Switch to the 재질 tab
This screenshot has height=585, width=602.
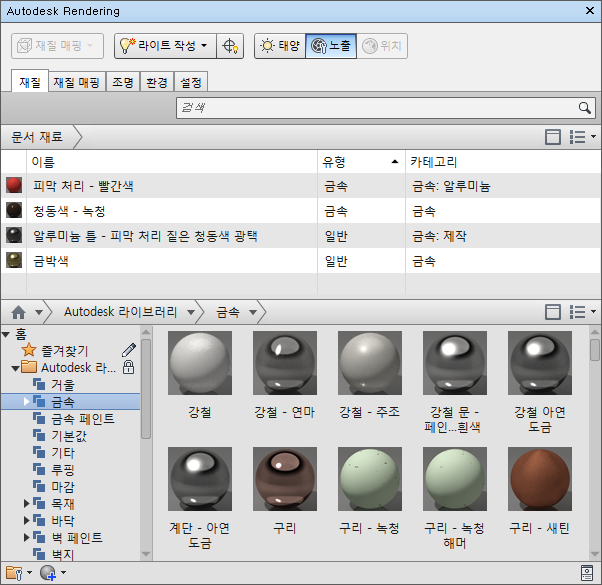click(30, 82)
